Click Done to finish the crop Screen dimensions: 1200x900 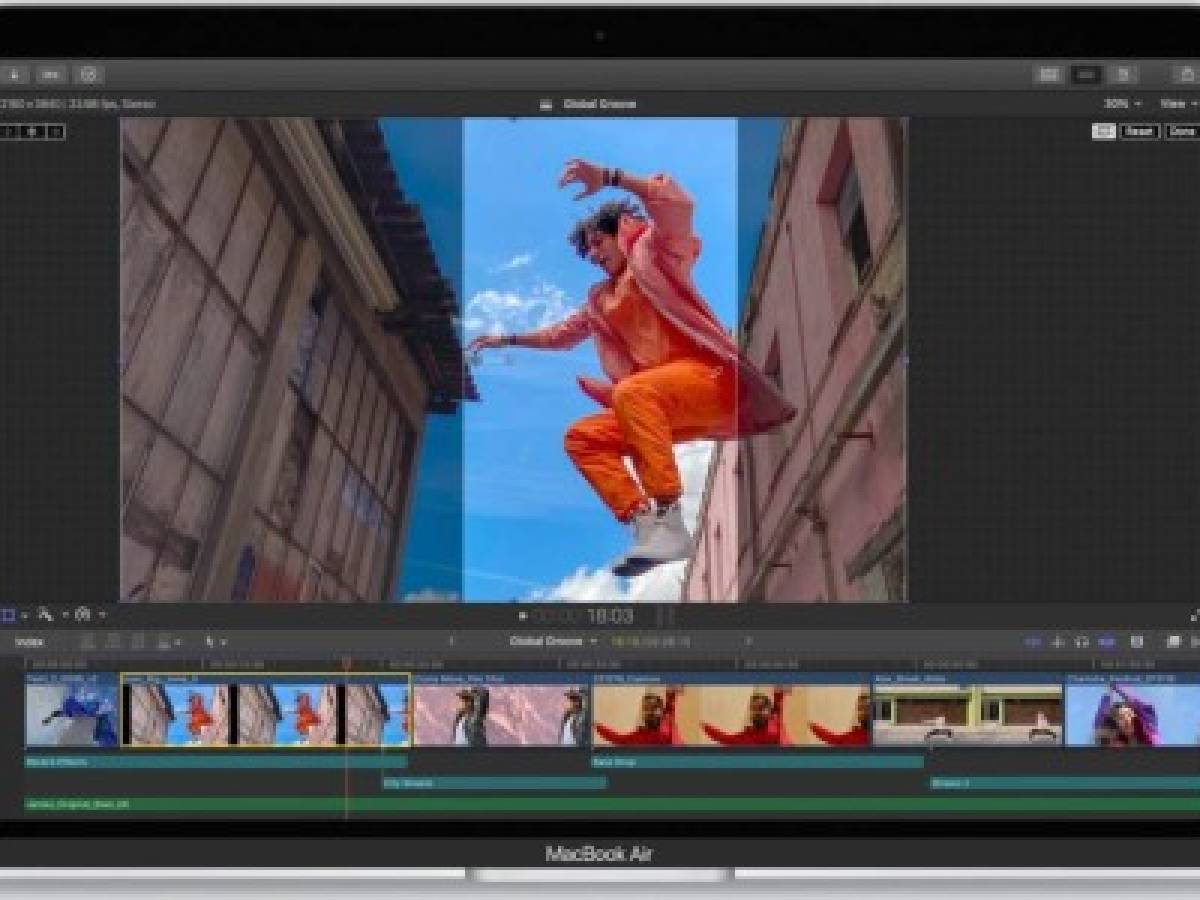pyautogui.click(x=1181, y=131)
